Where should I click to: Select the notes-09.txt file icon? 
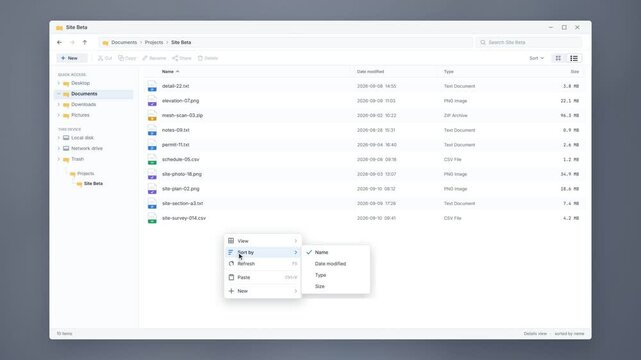pos(152,130)
